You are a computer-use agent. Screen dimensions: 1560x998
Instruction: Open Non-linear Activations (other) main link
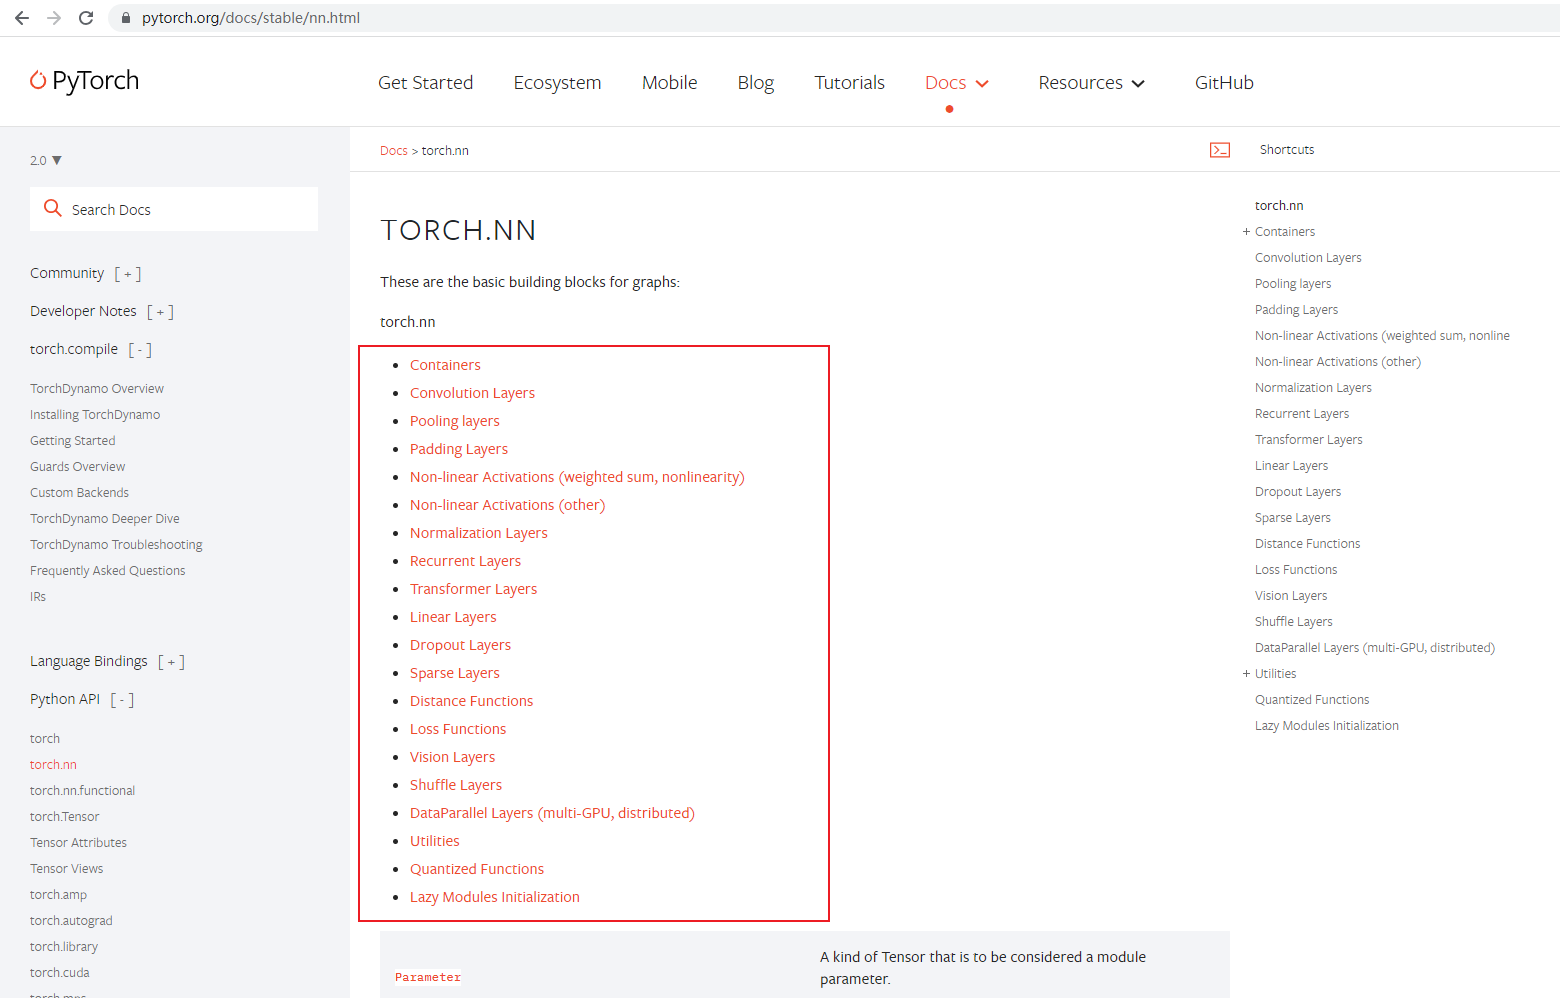click(507, 505)
